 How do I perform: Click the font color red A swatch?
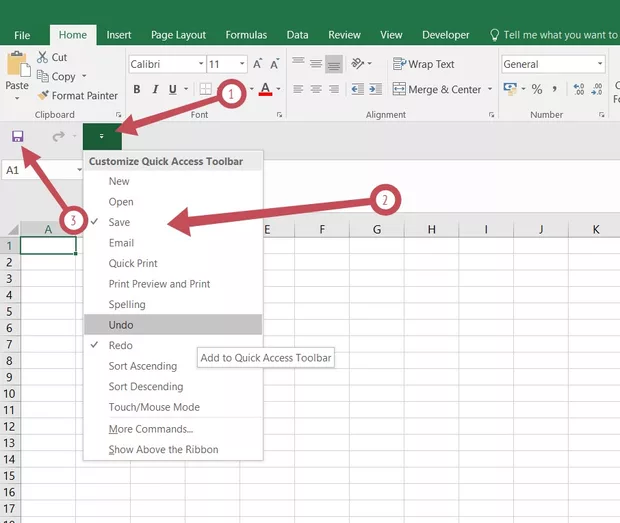click(264, 89)
